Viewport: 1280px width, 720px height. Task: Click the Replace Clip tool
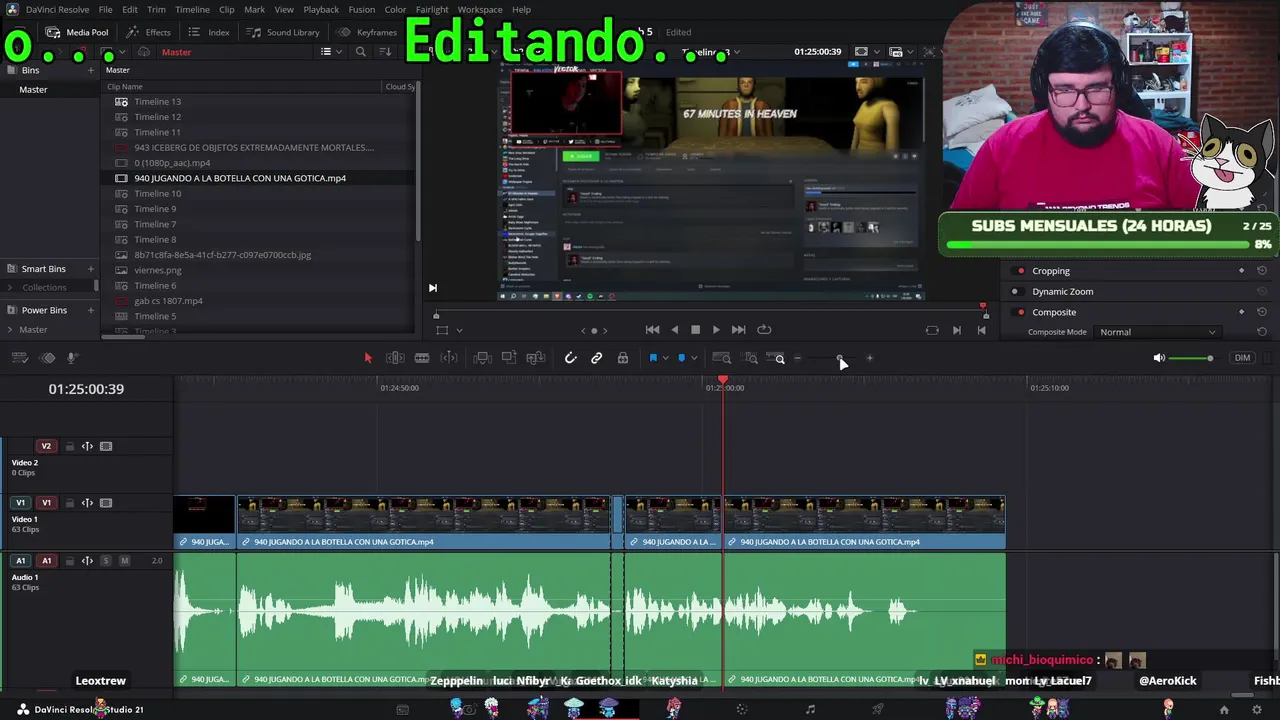tap(536, 358)
